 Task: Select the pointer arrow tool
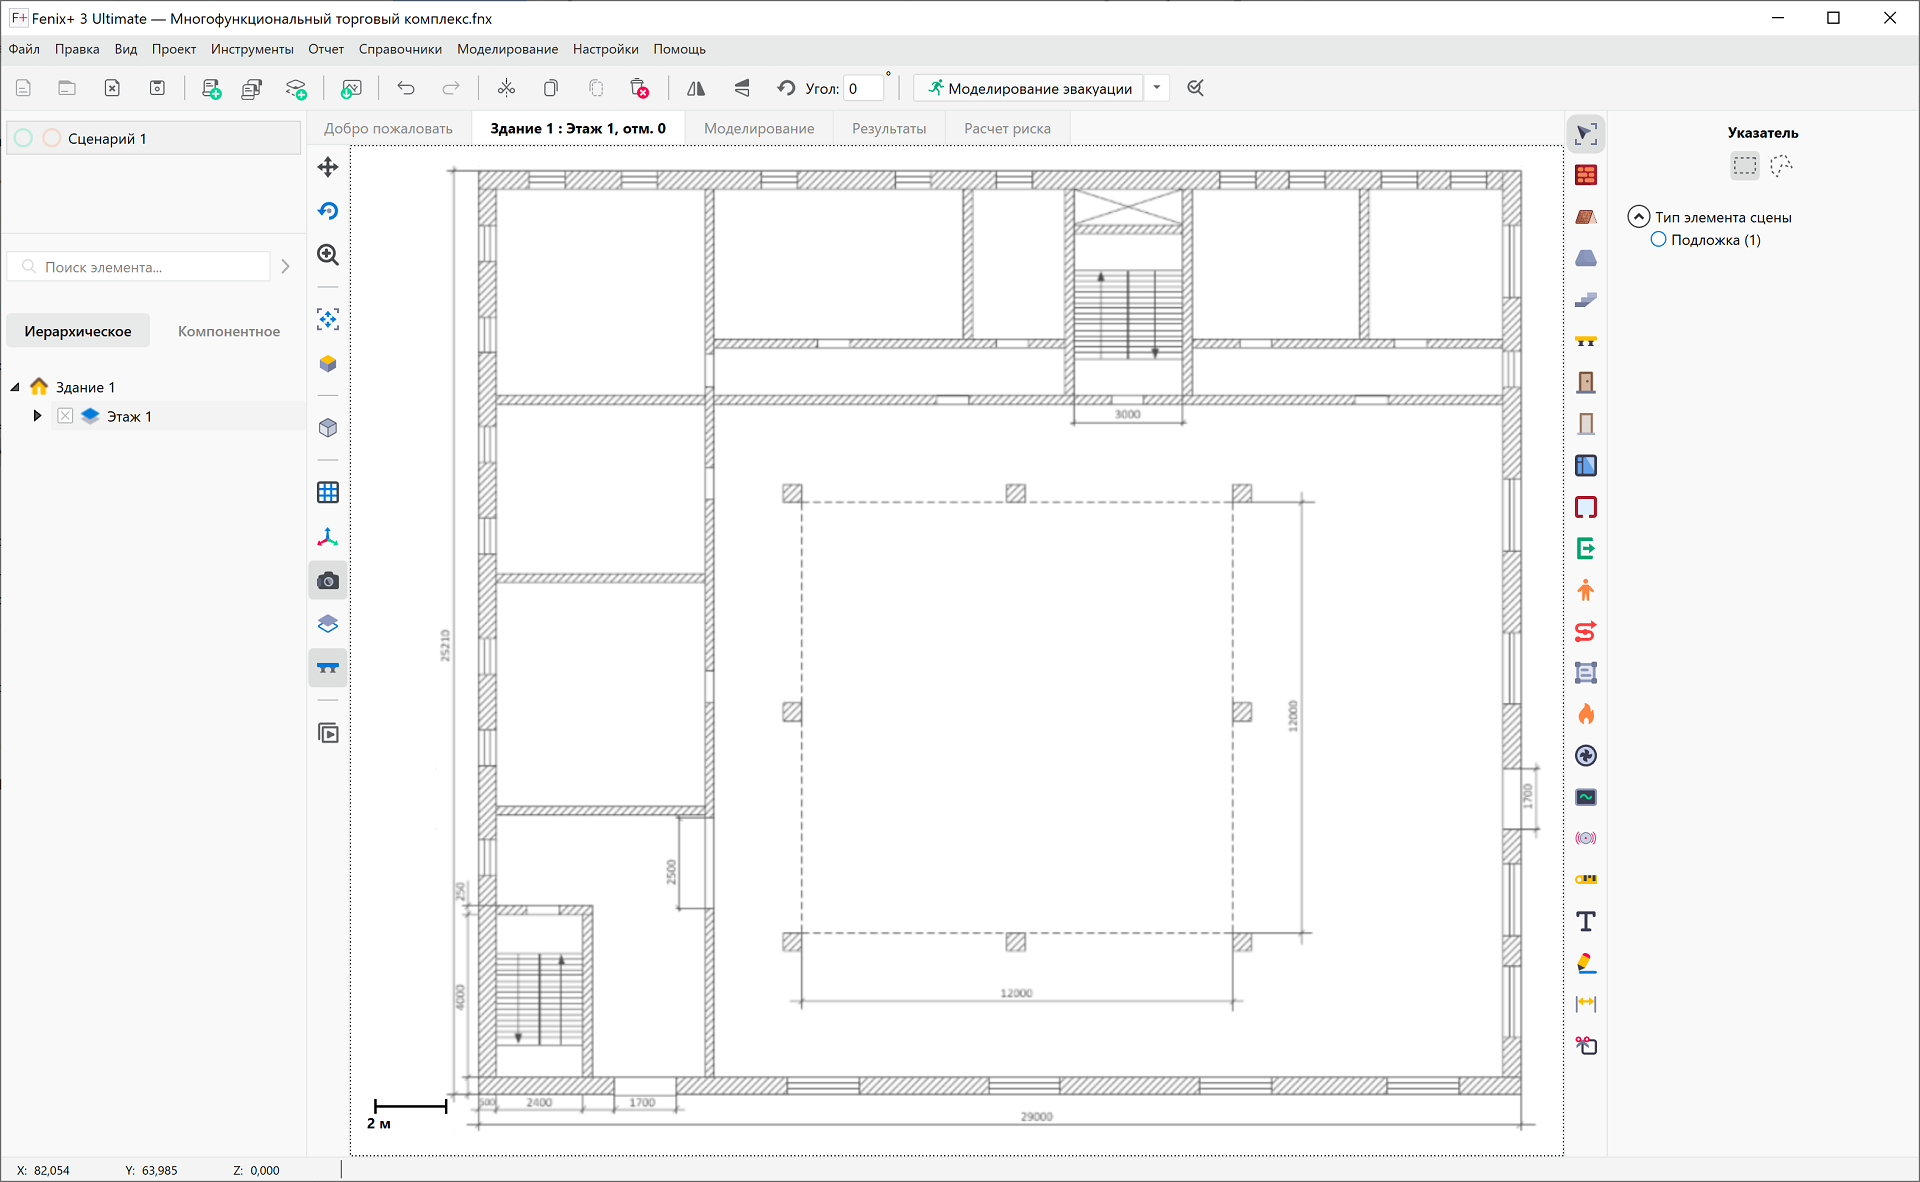point(1586,134)
